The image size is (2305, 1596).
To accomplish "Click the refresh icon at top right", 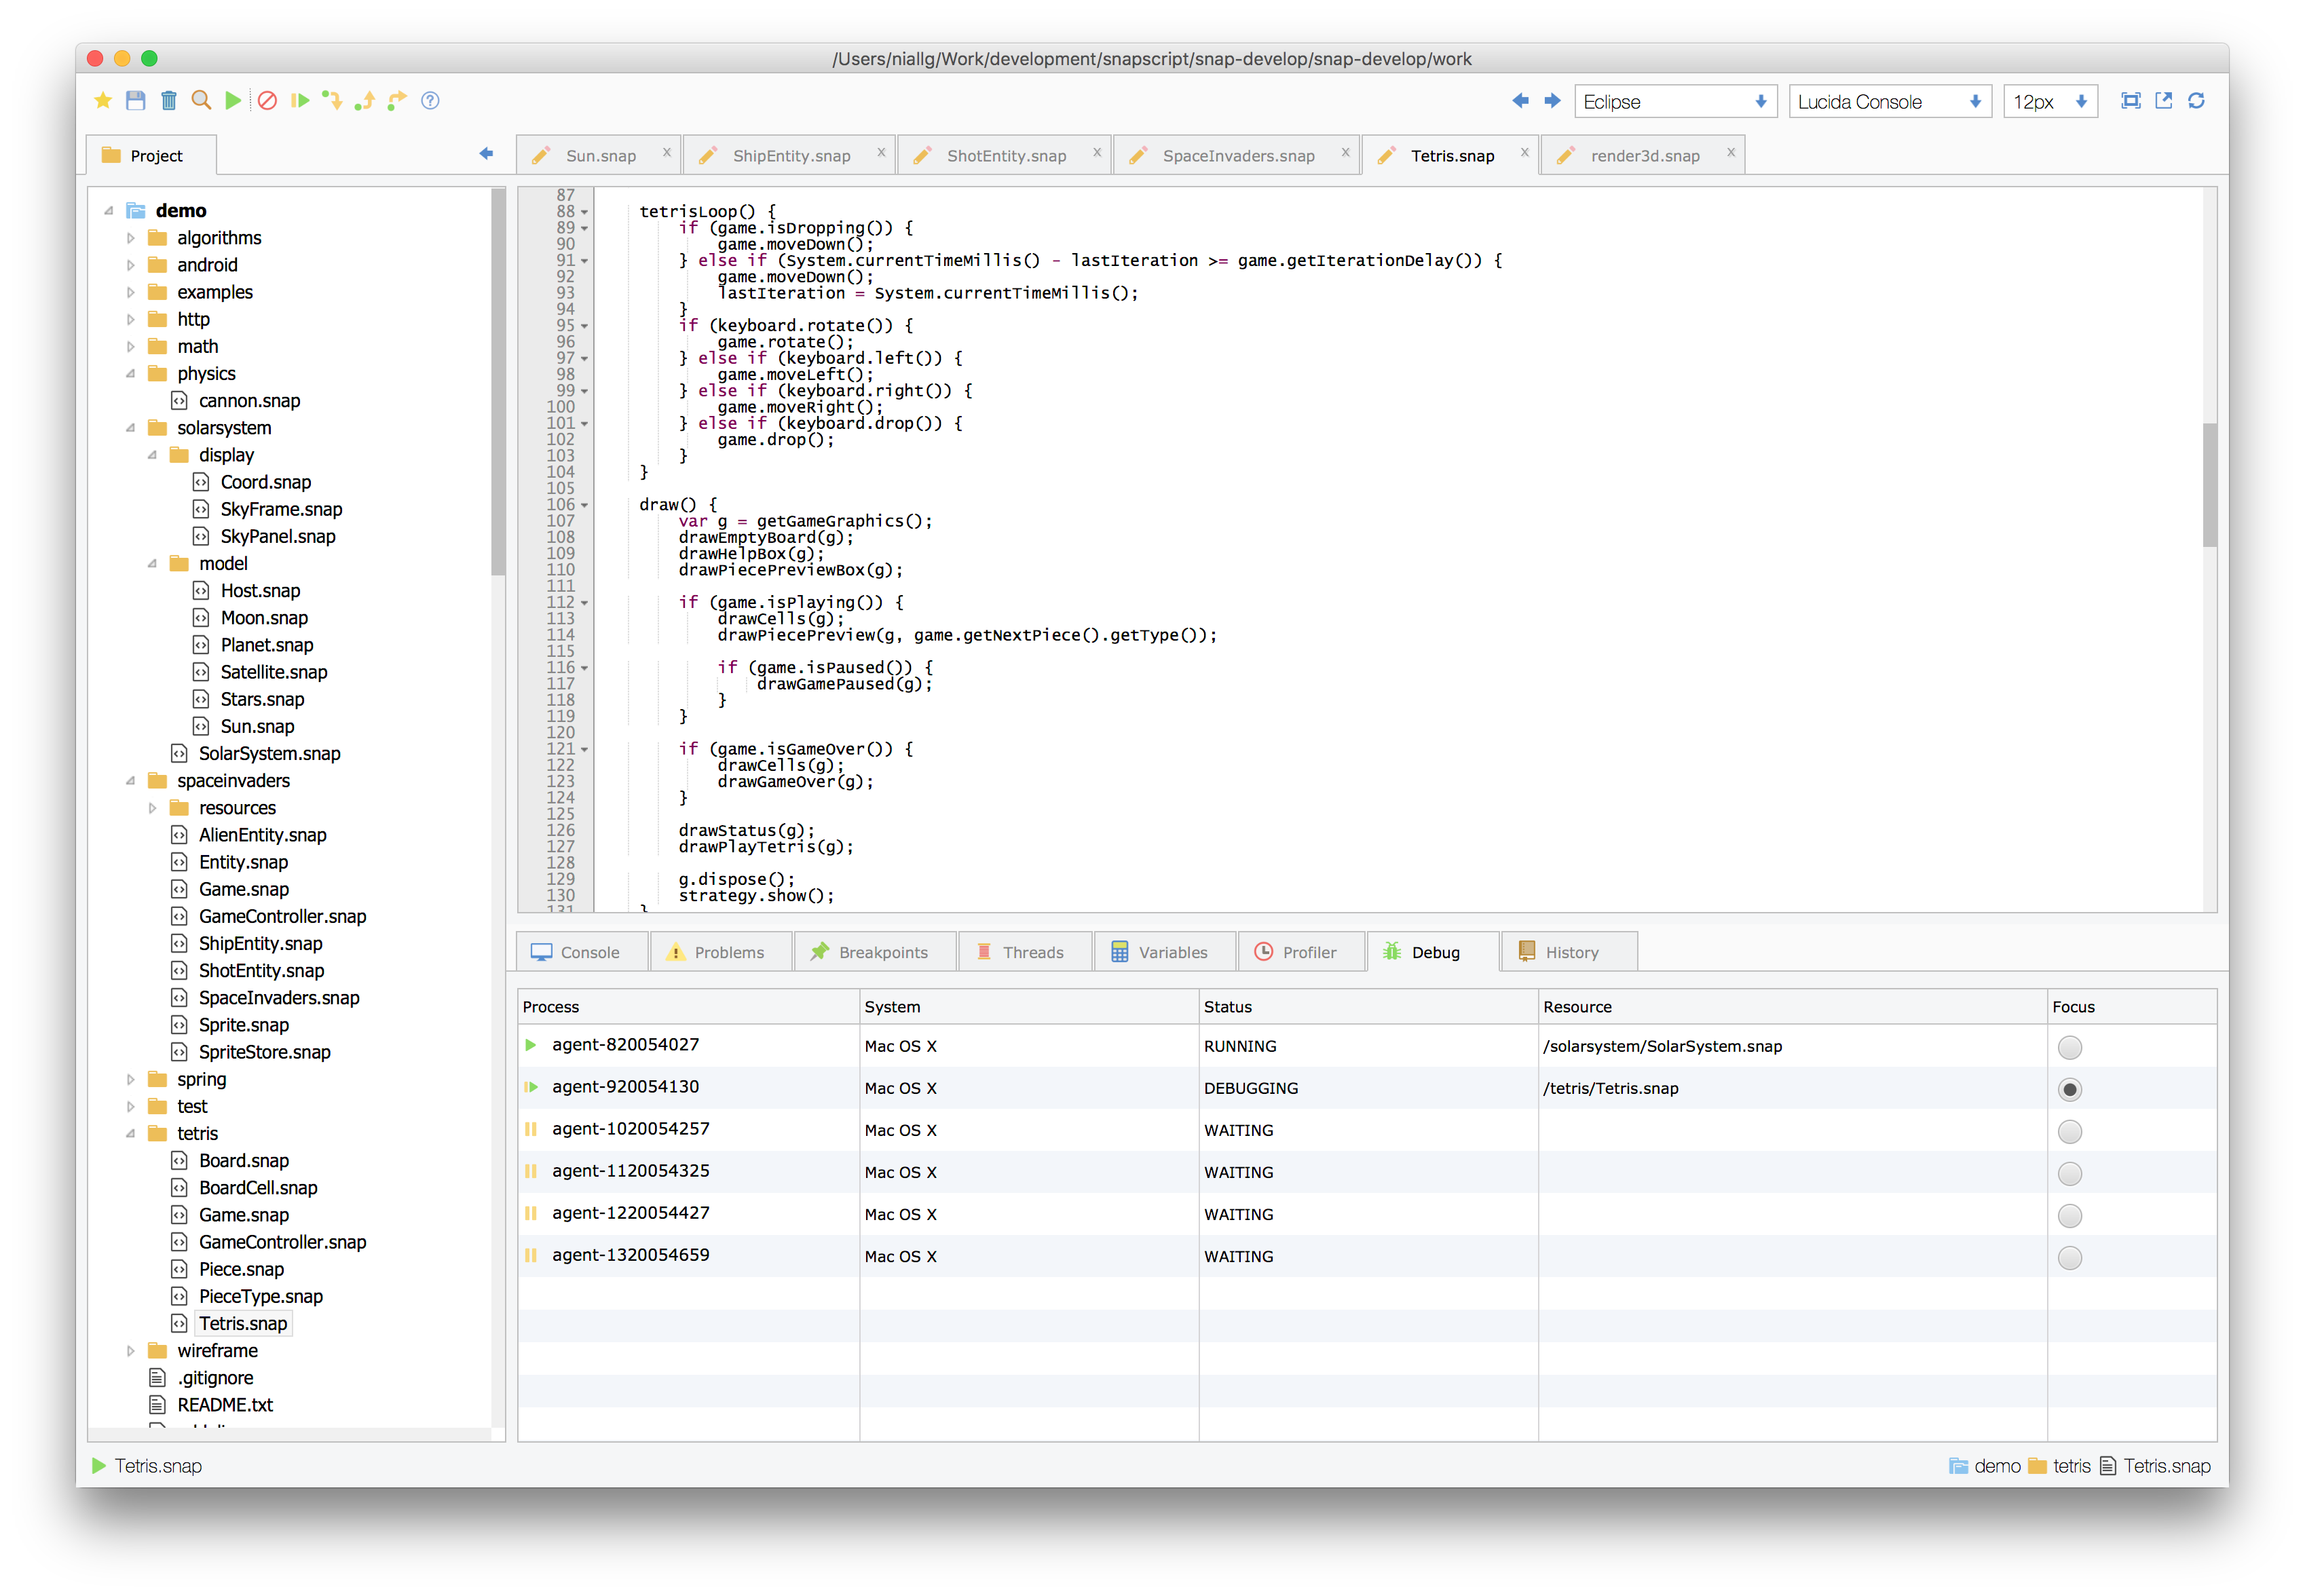I will tap(2196, 101).
